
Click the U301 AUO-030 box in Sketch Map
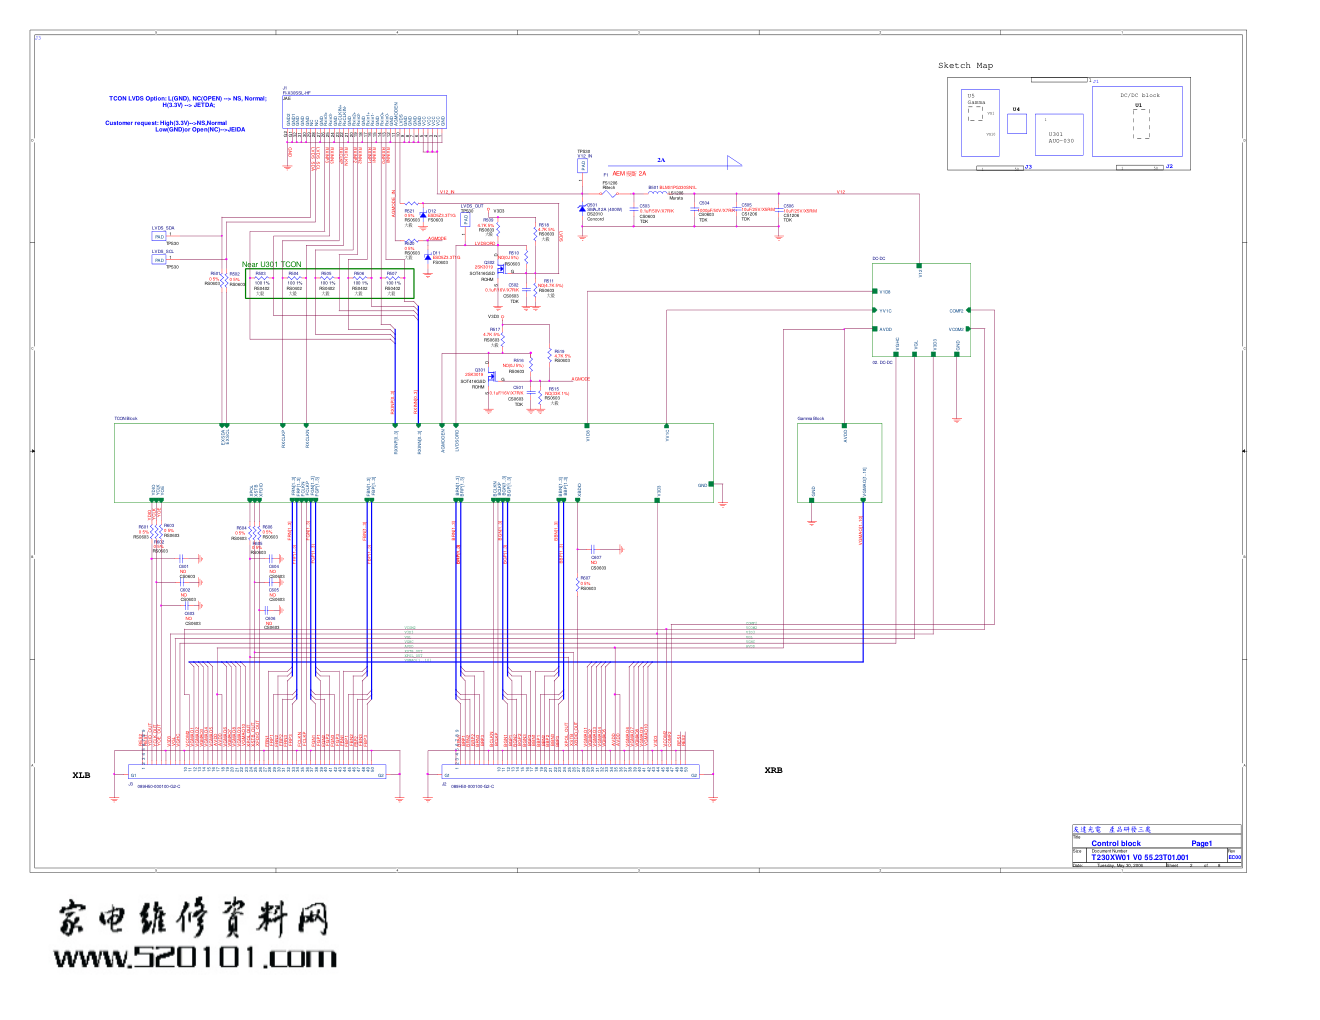(x=1059, y=135)
